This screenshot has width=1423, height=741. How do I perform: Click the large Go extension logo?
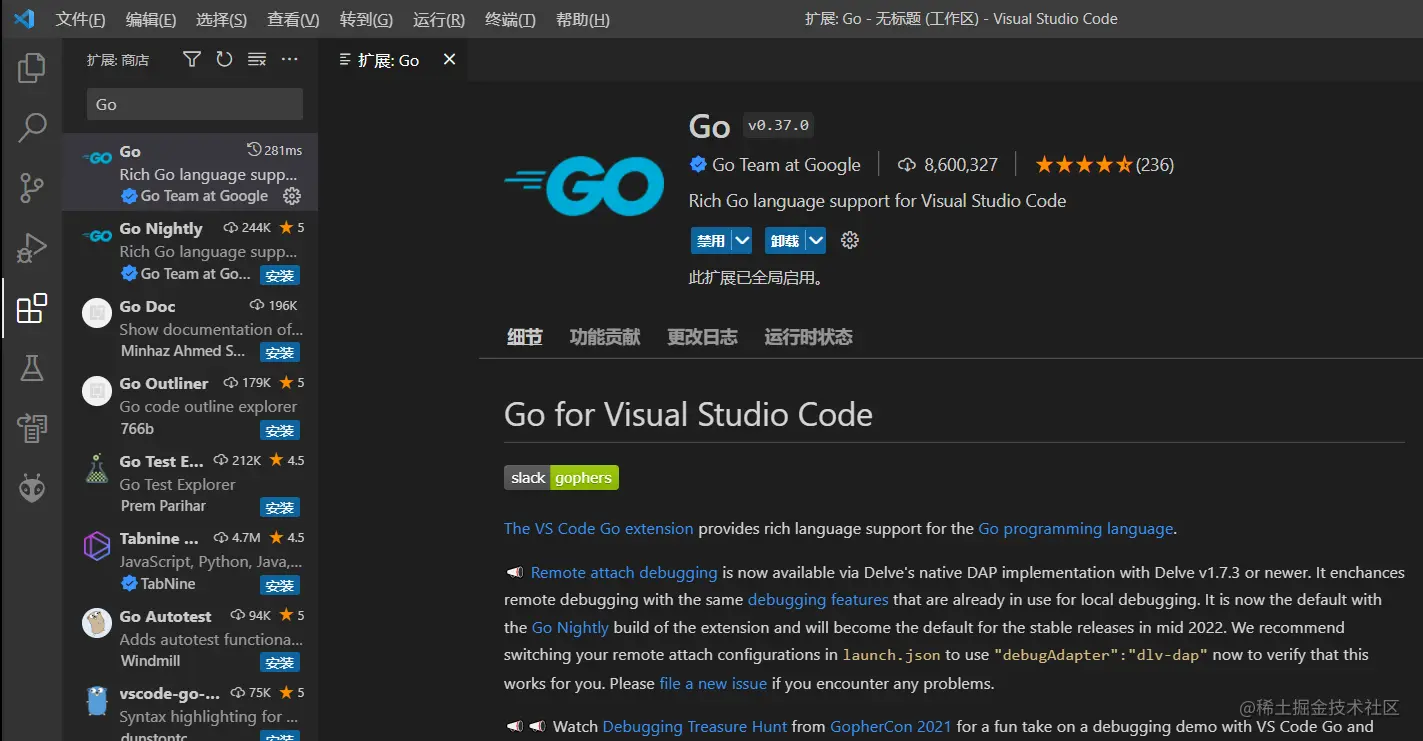(584, 185)
